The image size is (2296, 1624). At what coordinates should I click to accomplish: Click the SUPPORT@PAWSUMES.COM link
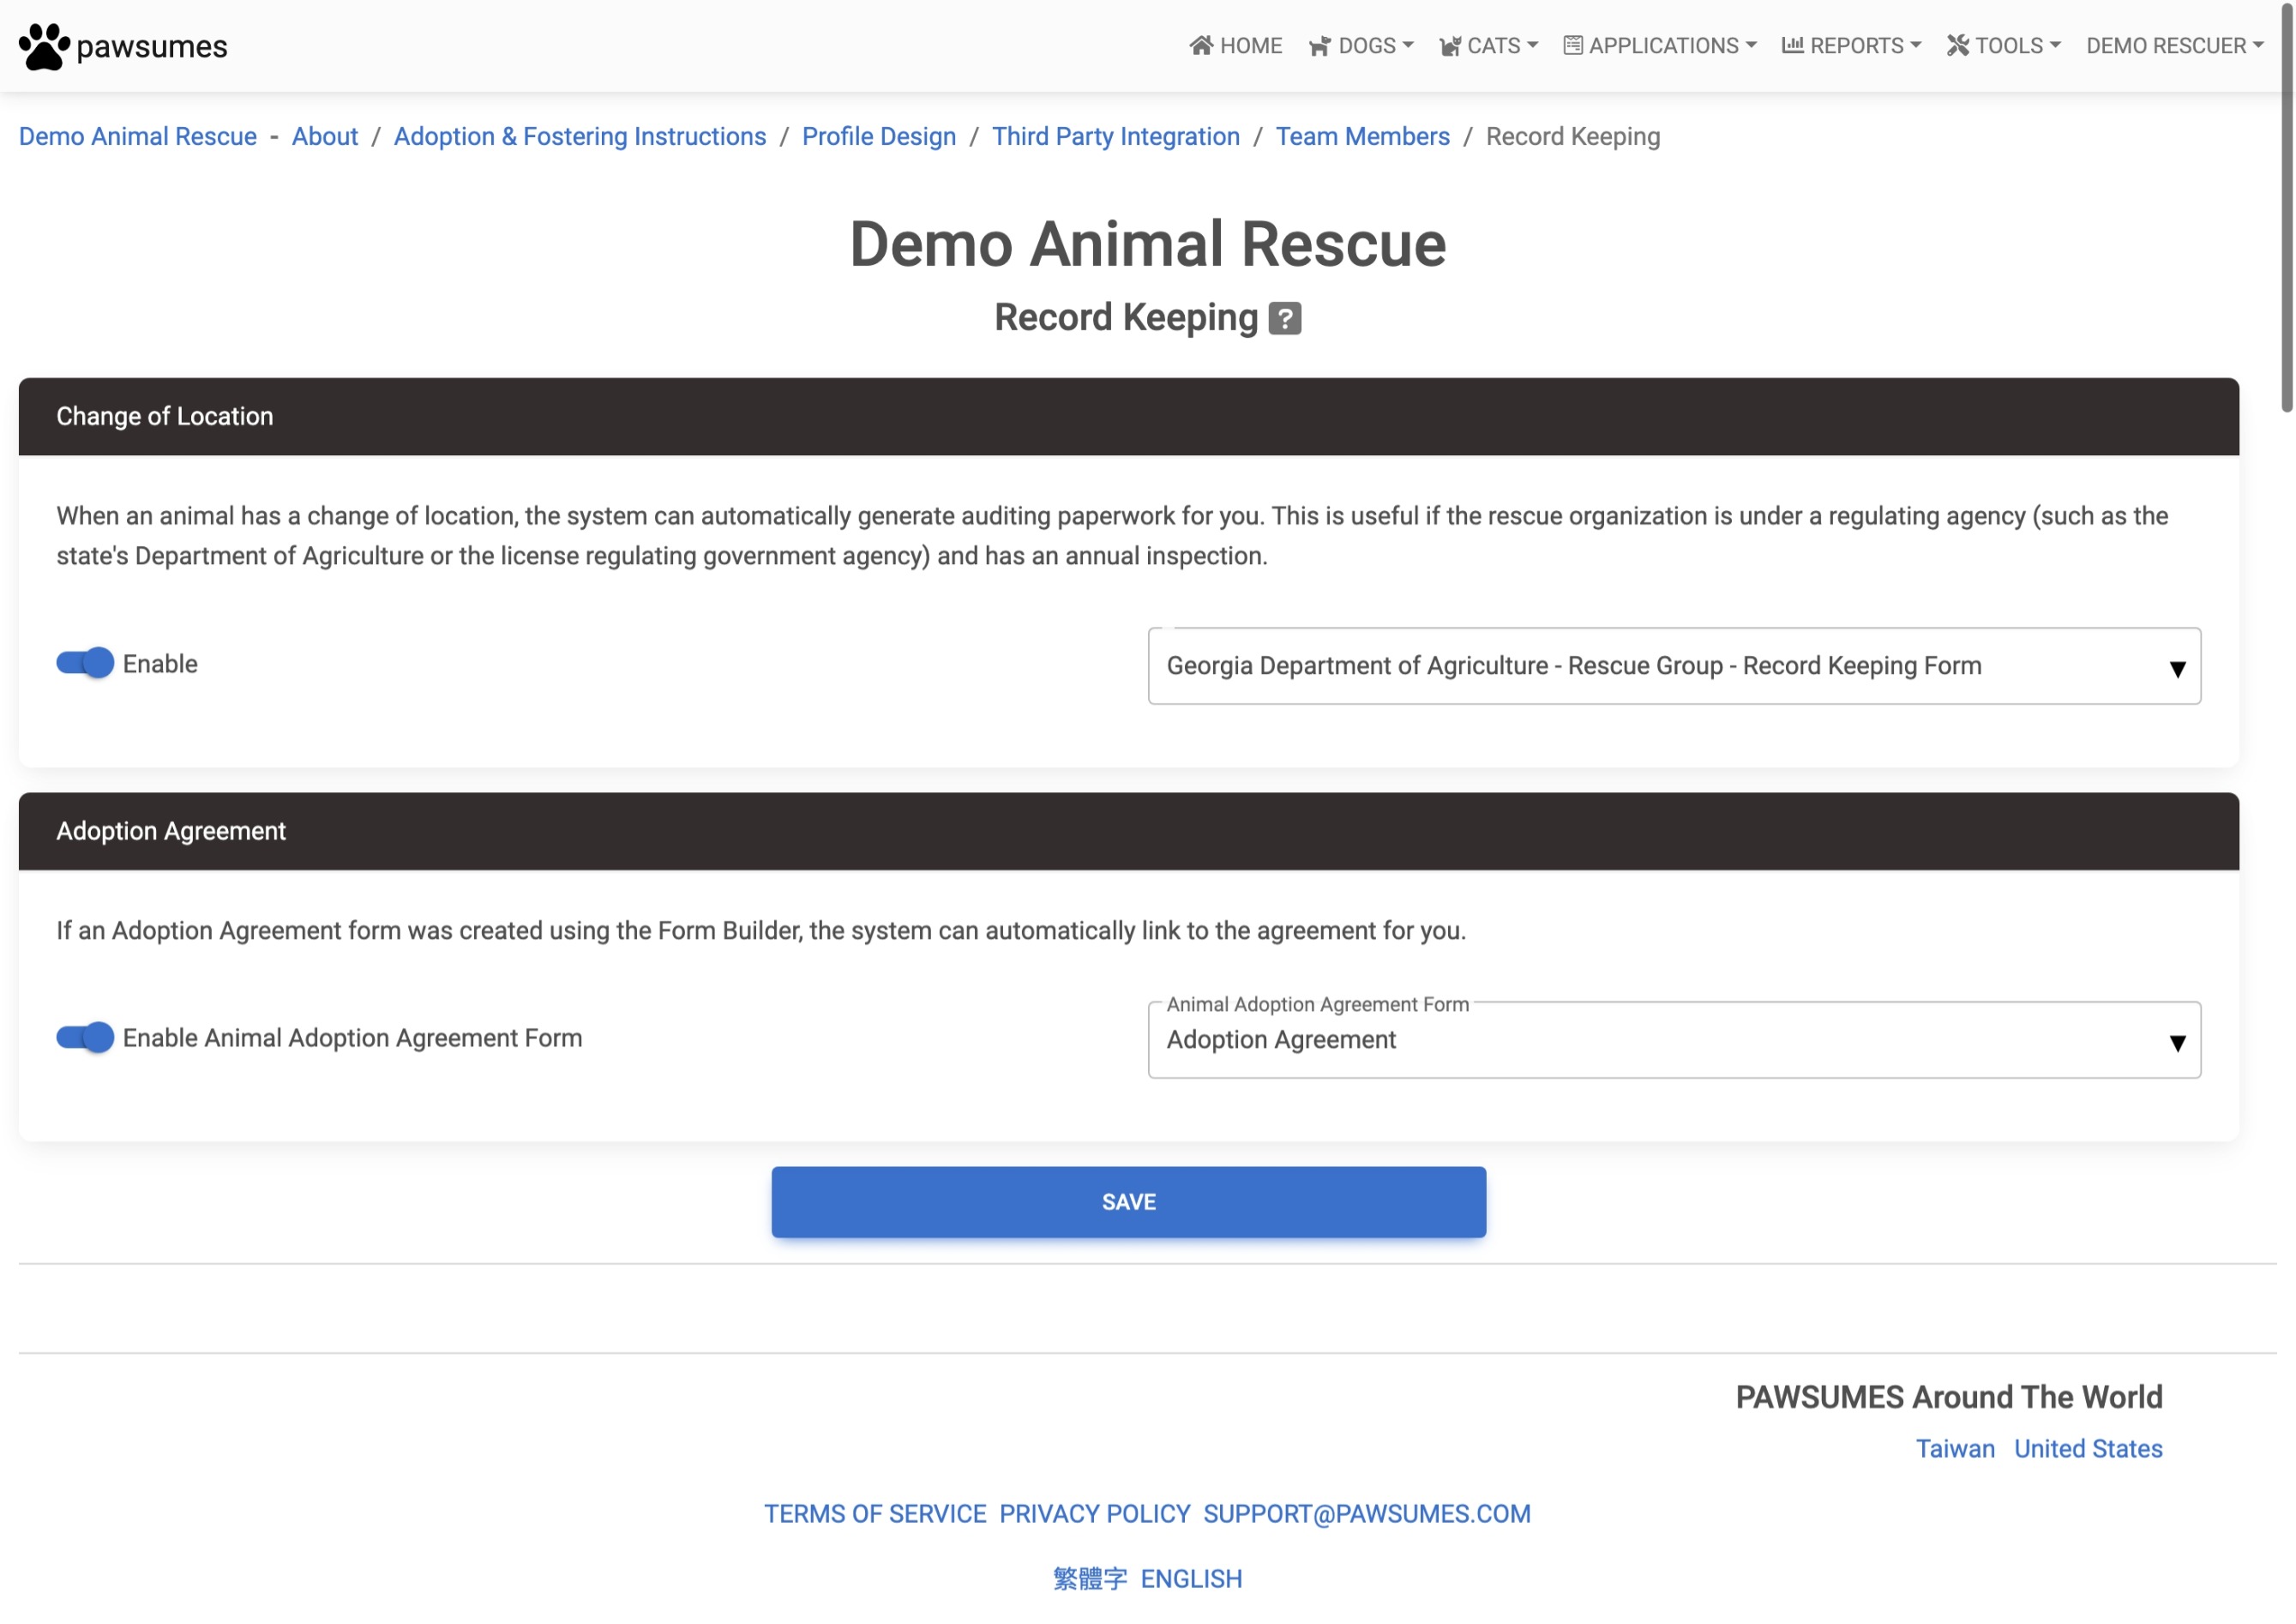[x=1367, y=1513]
